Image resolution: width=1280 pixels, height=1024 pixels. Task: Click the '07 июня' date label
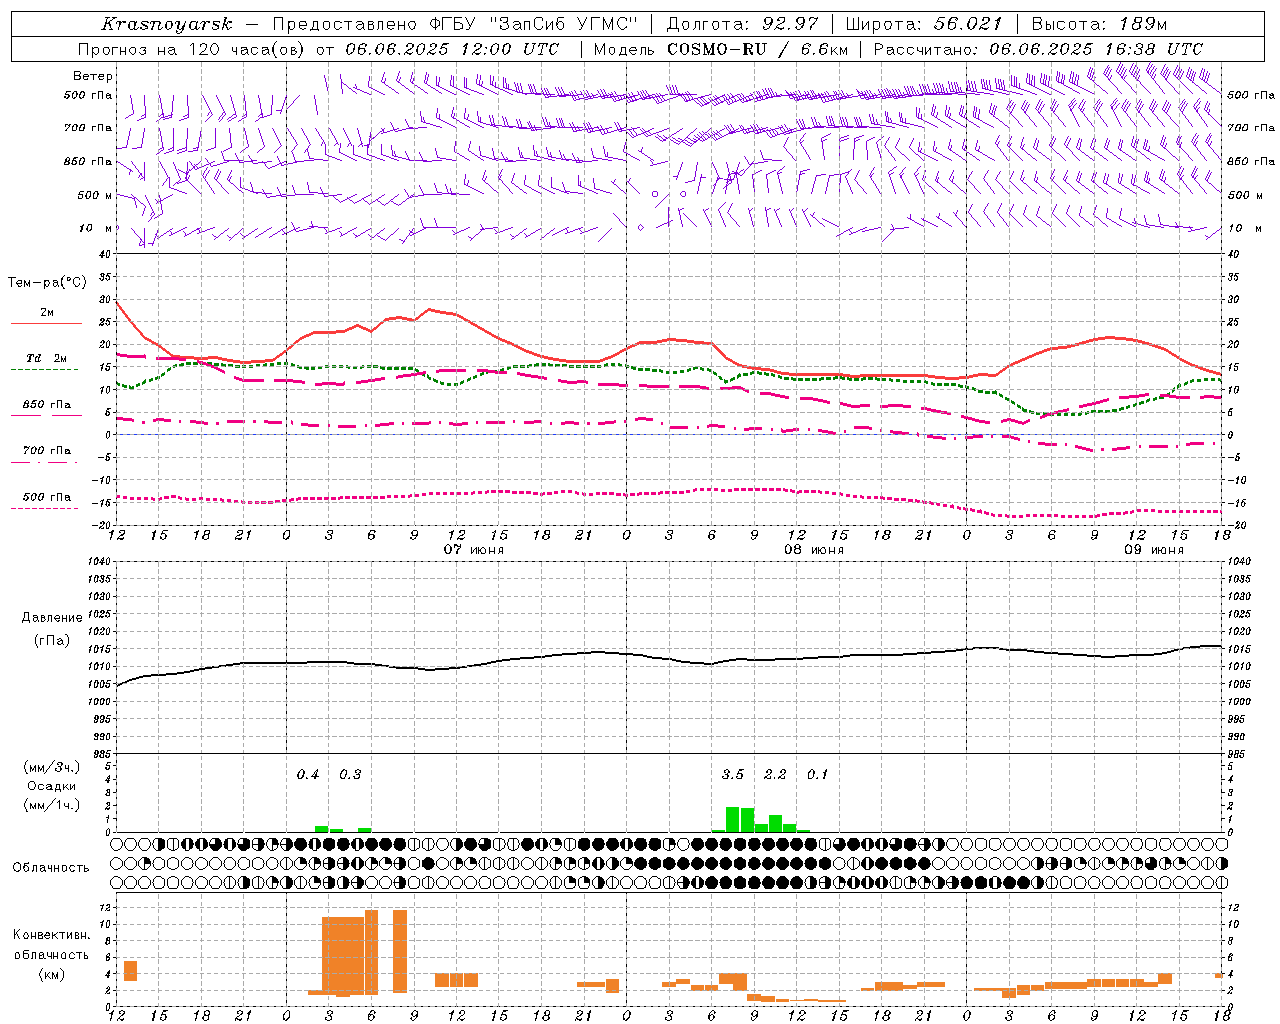474,550
